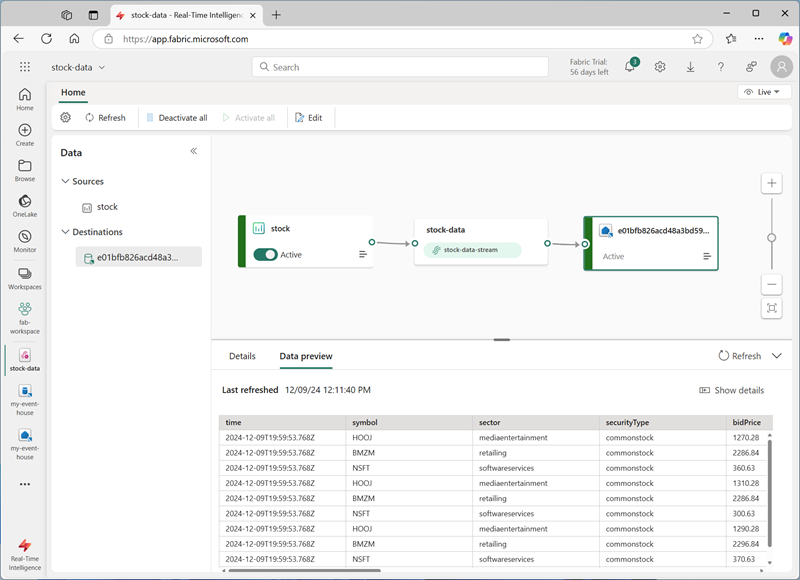Viewport: 800px width, 580px height.
Task: Click the browser back button
Action: [18, 39]
